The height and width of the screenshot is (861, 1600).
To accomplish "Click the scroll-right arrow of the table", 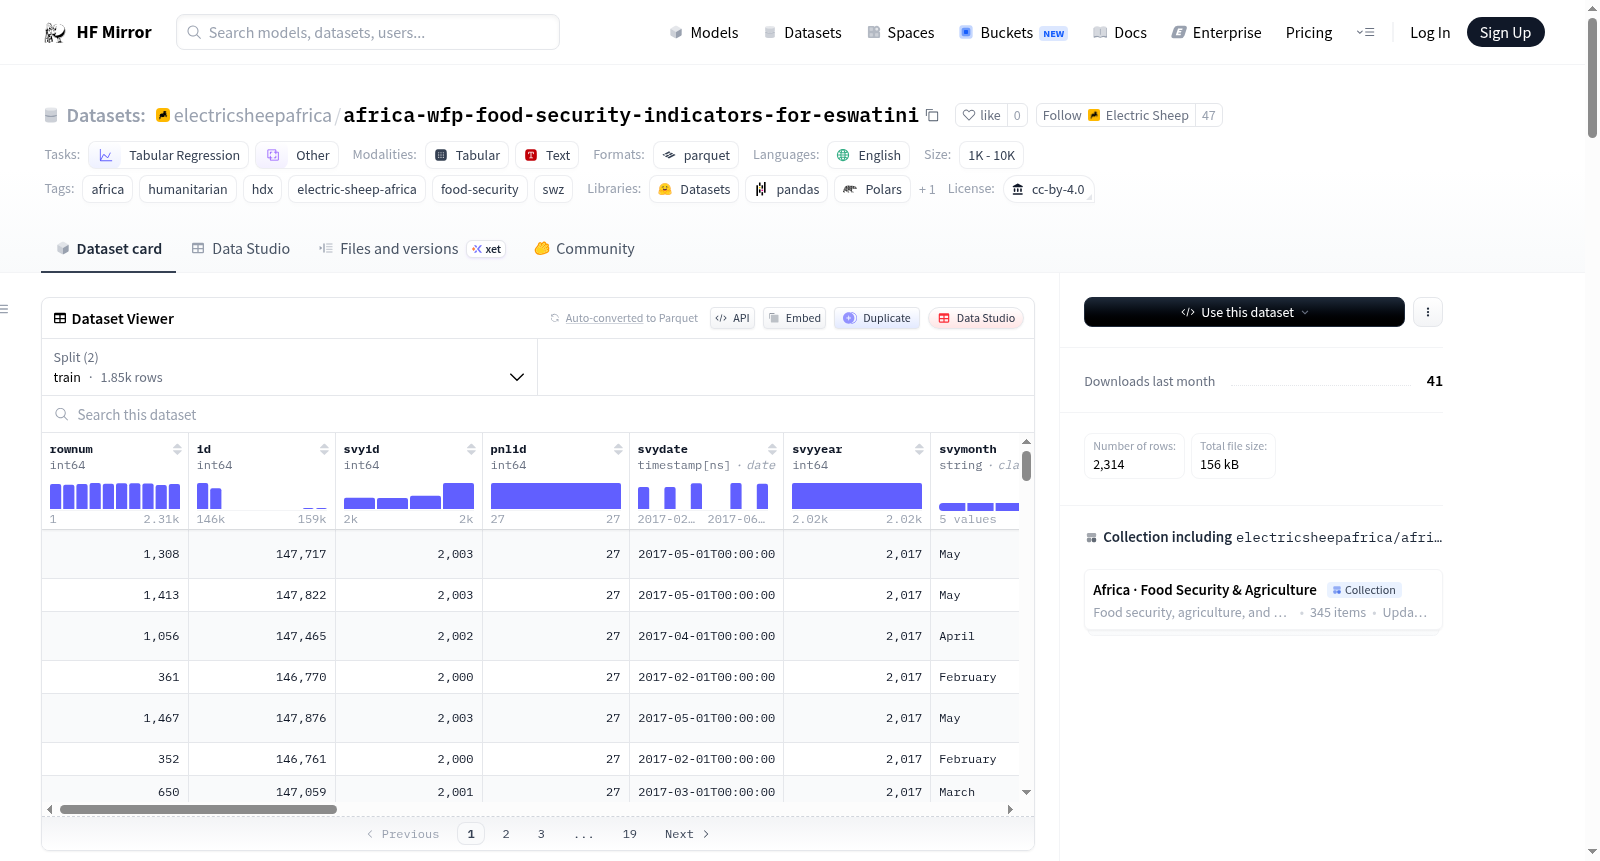I will 1010,809.
